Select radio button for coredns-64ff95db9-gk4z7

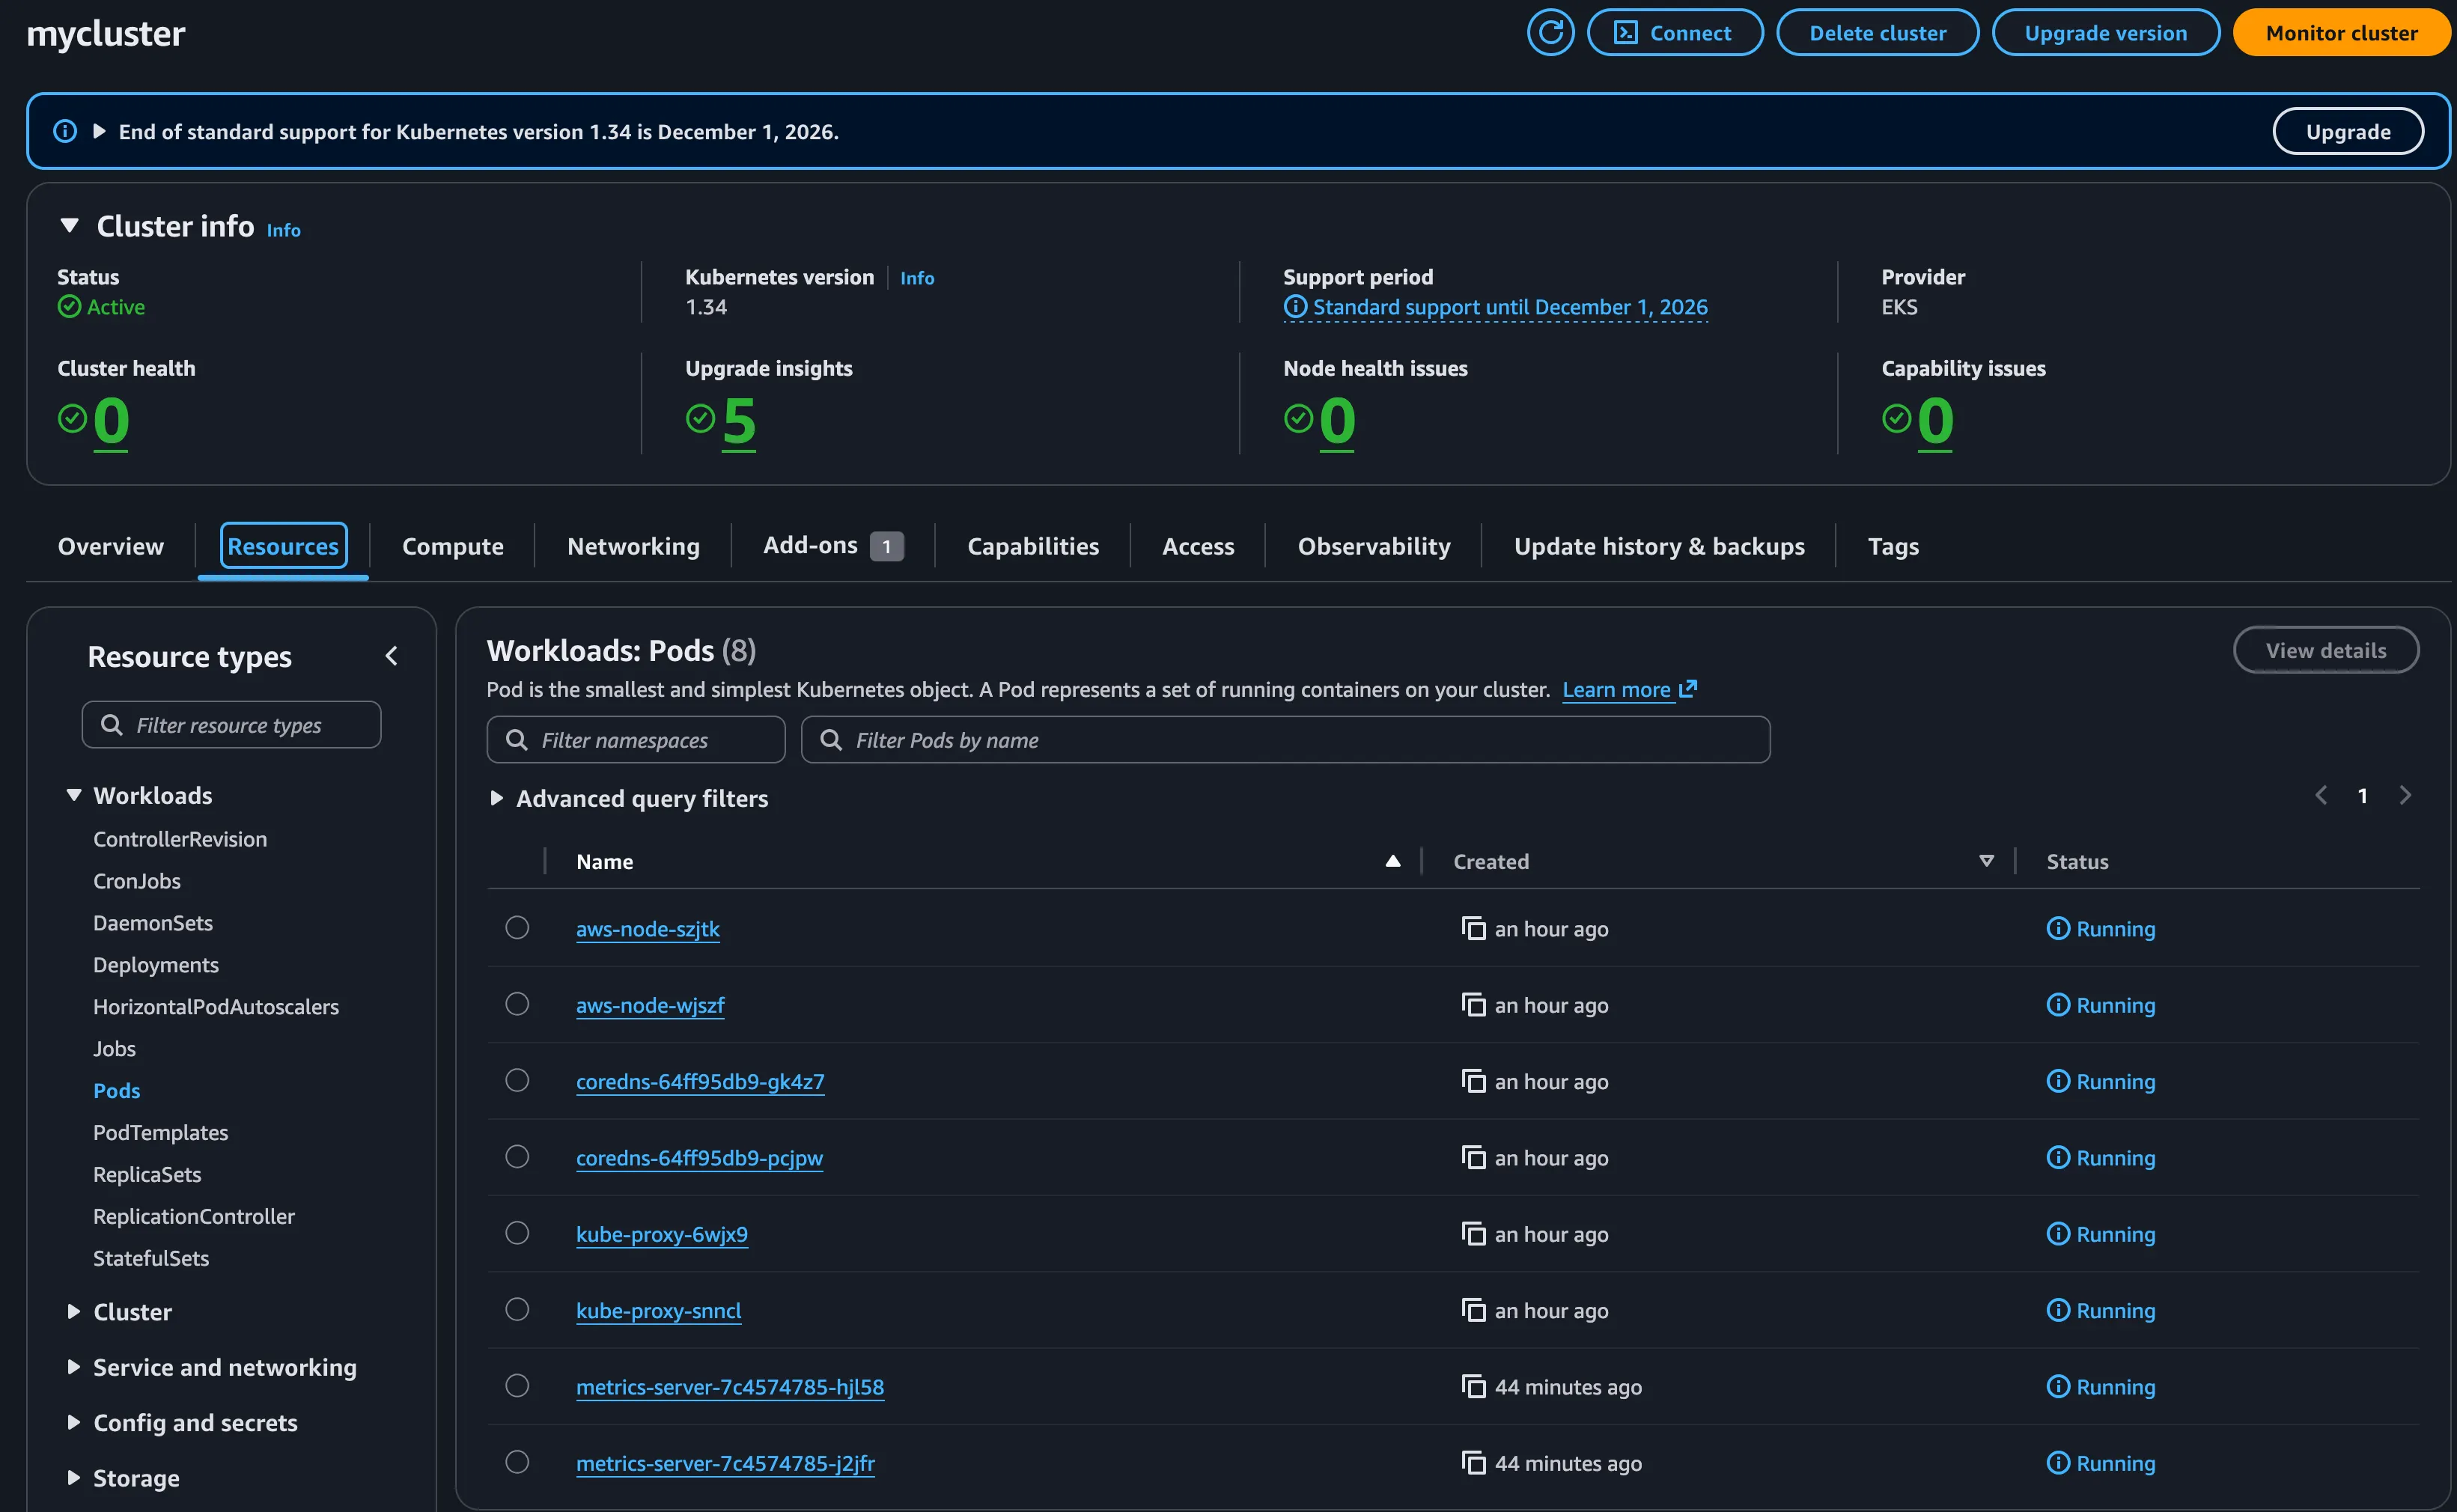pyautogui.click(x=517, y=1080)
